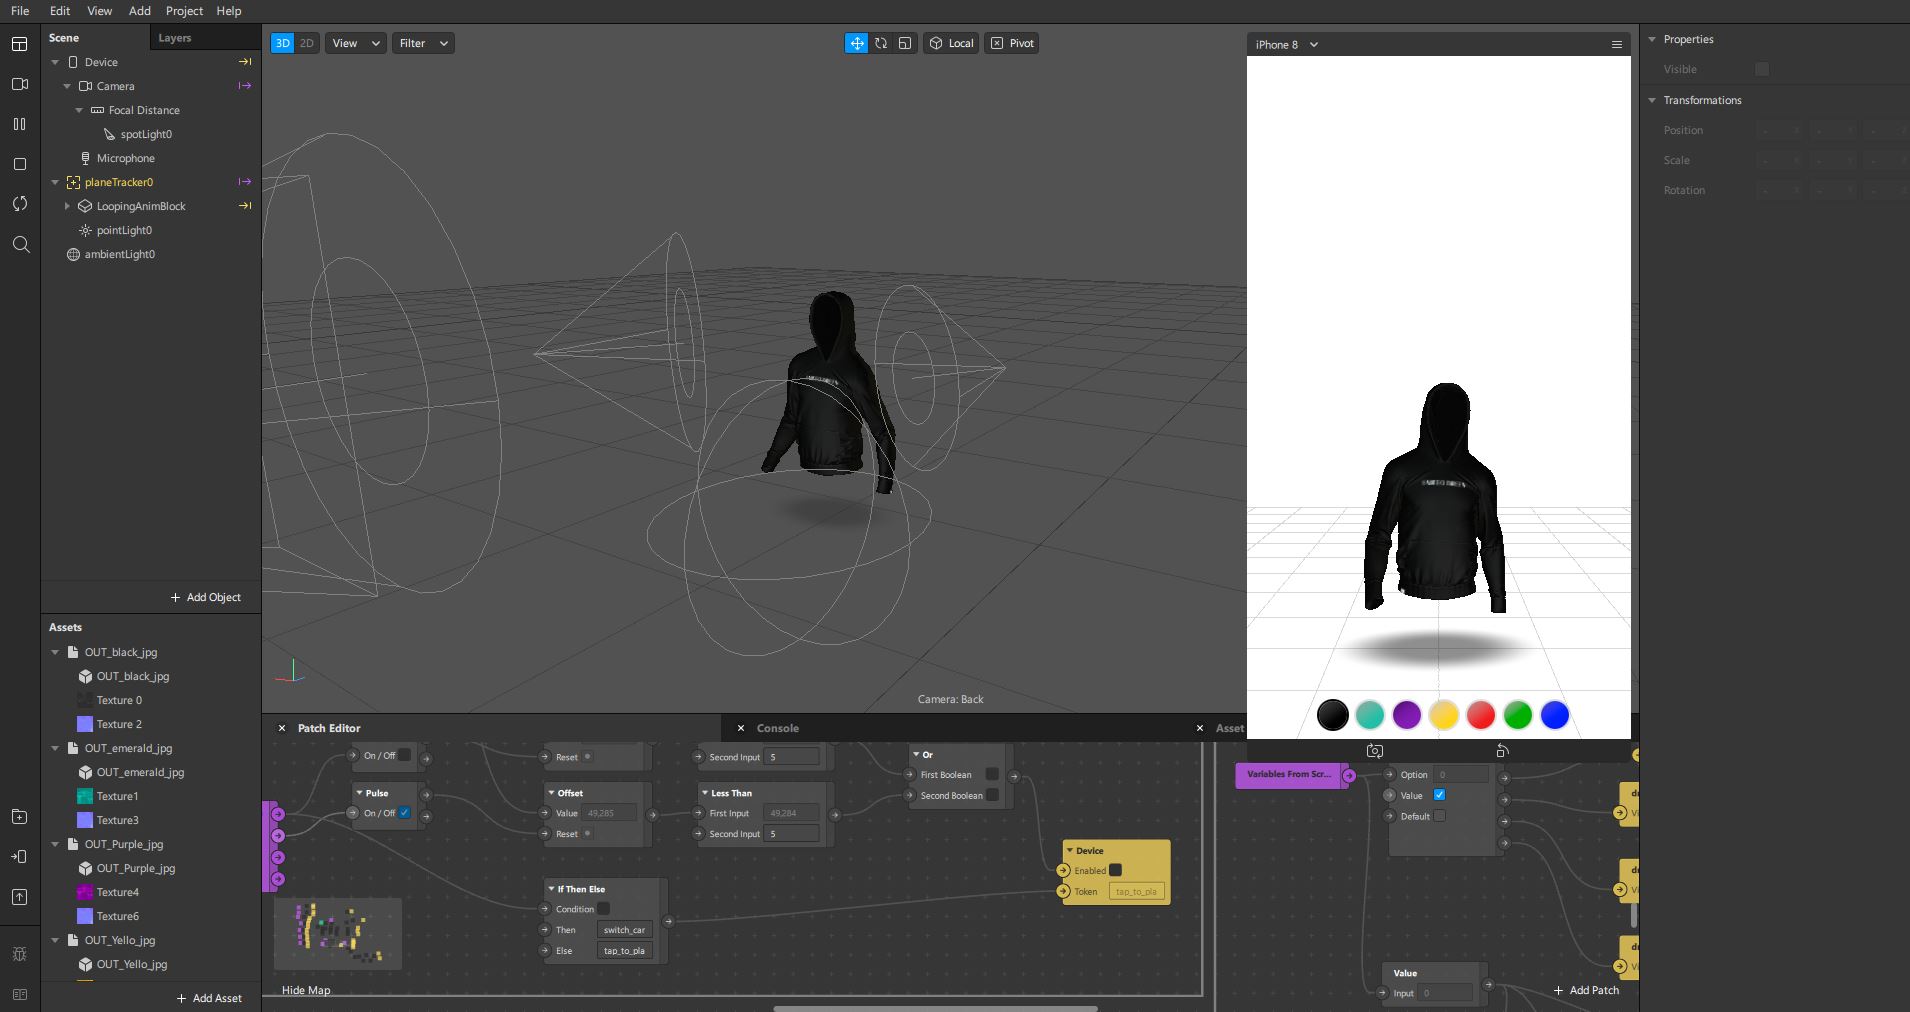Switch to the Layers tab

coord(175,38)
